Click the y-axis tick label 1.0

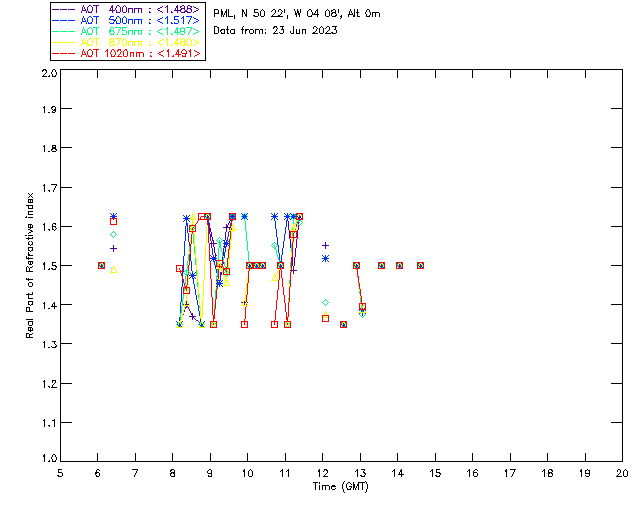pos(49,458)
